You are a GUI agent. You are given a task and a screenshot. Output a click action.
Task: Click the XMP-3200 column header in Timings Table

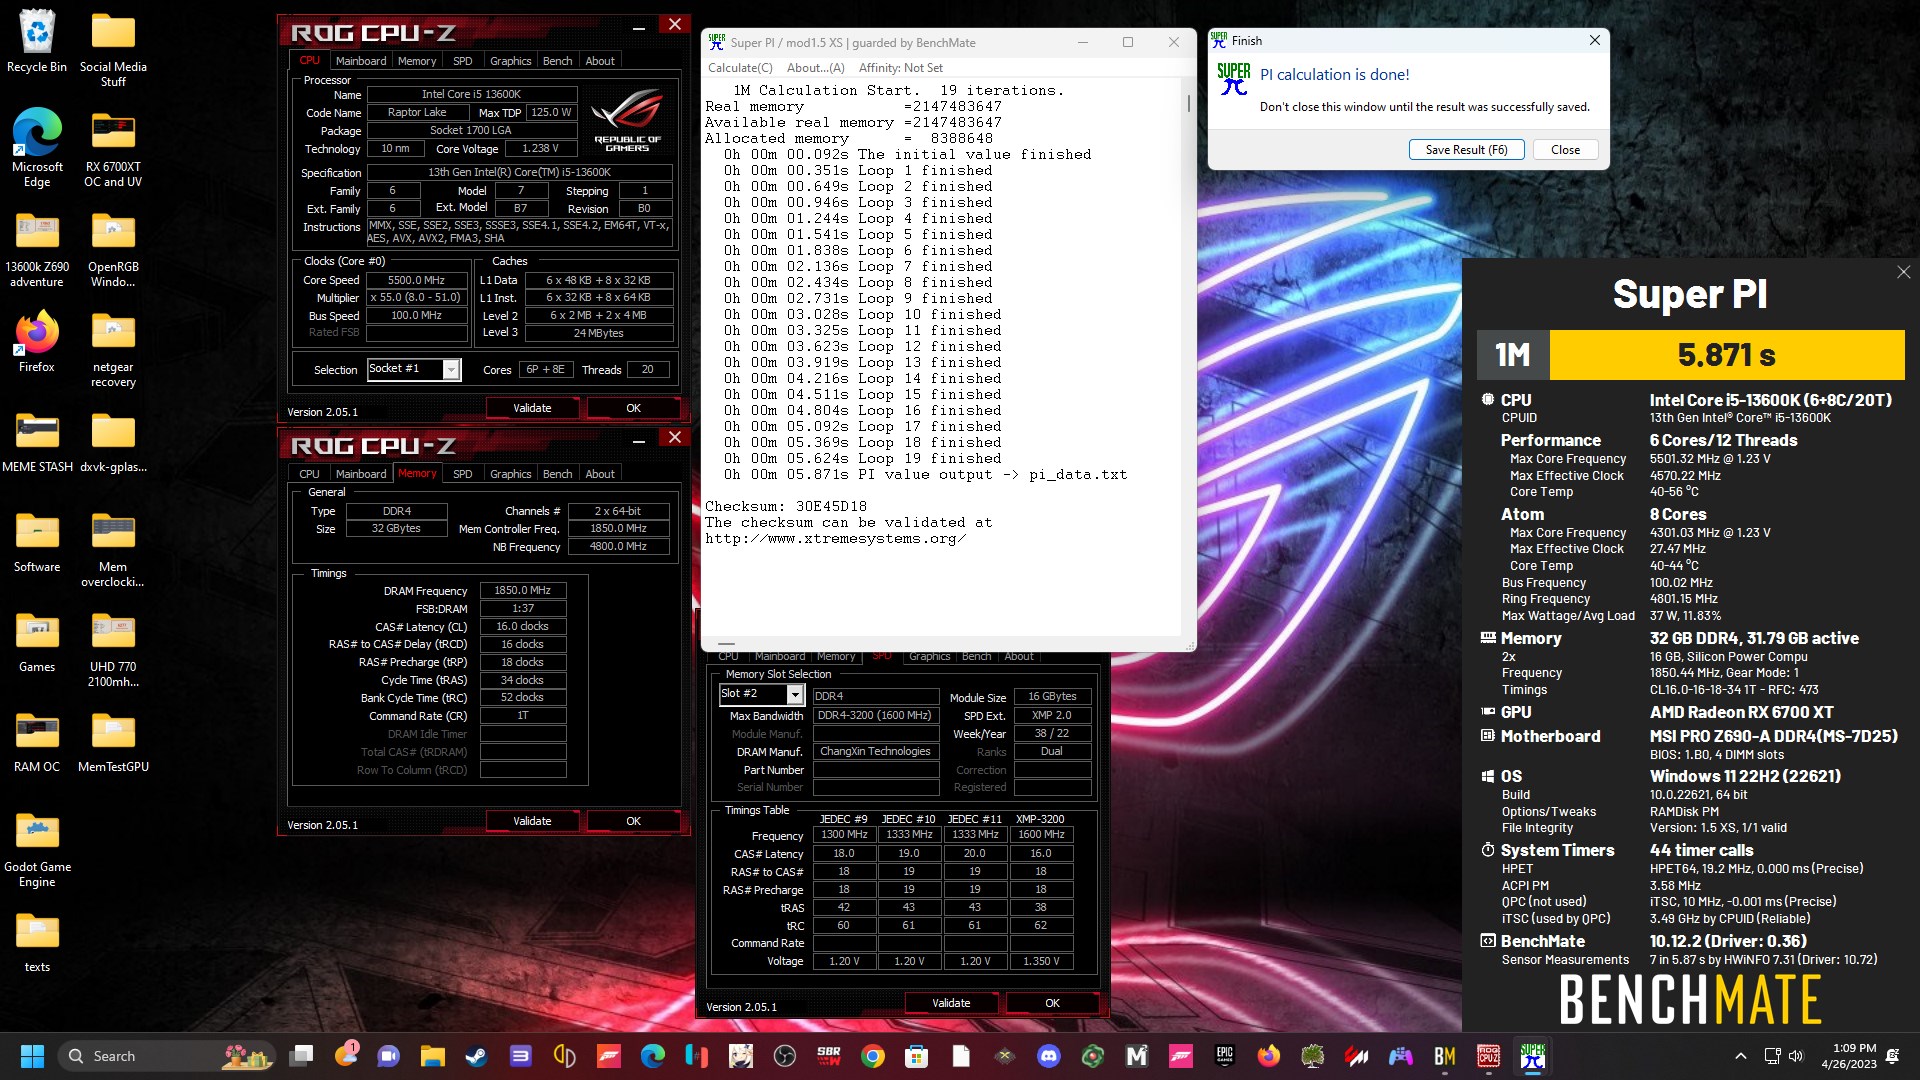coord(1040,819)
